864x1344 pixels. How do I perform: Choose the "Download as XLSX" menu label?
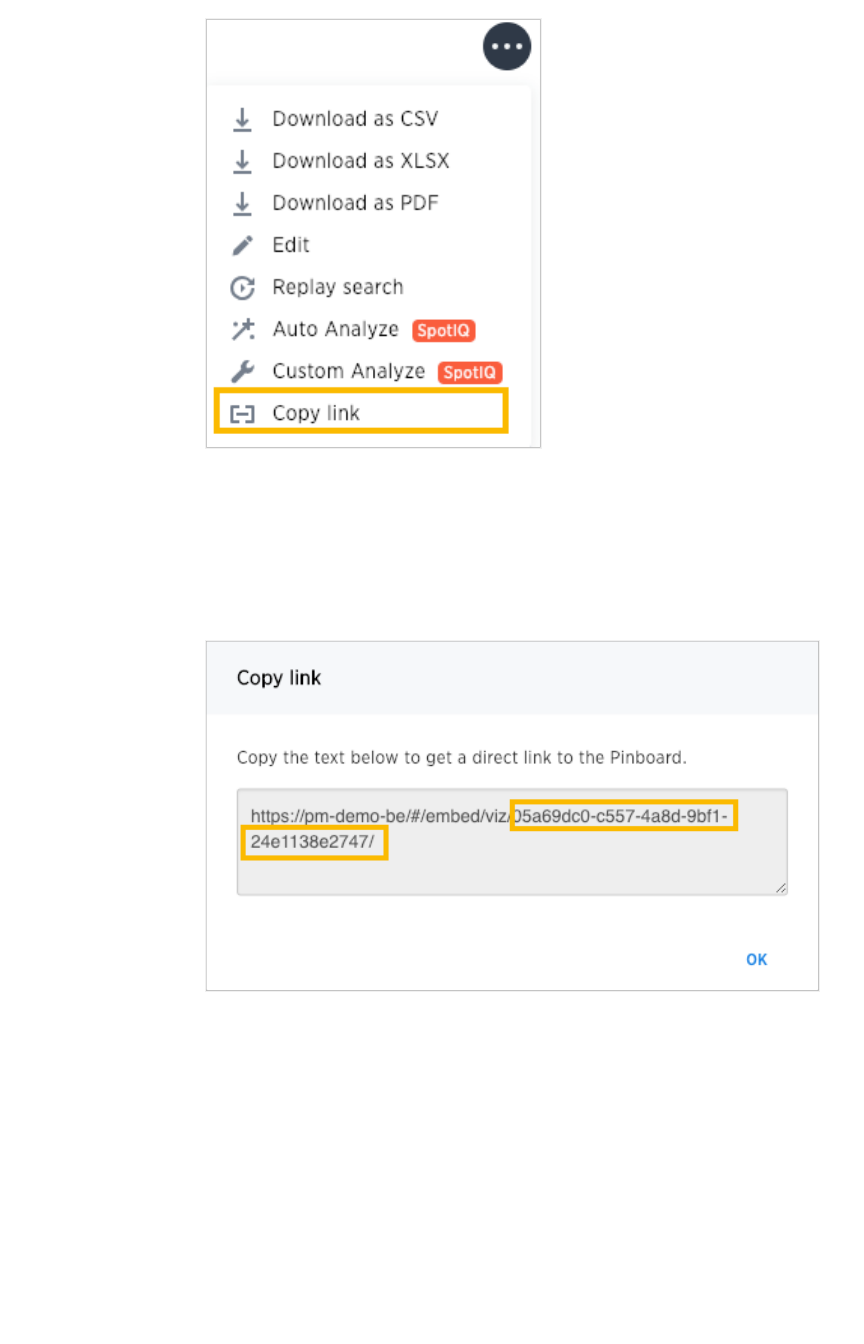360,161
